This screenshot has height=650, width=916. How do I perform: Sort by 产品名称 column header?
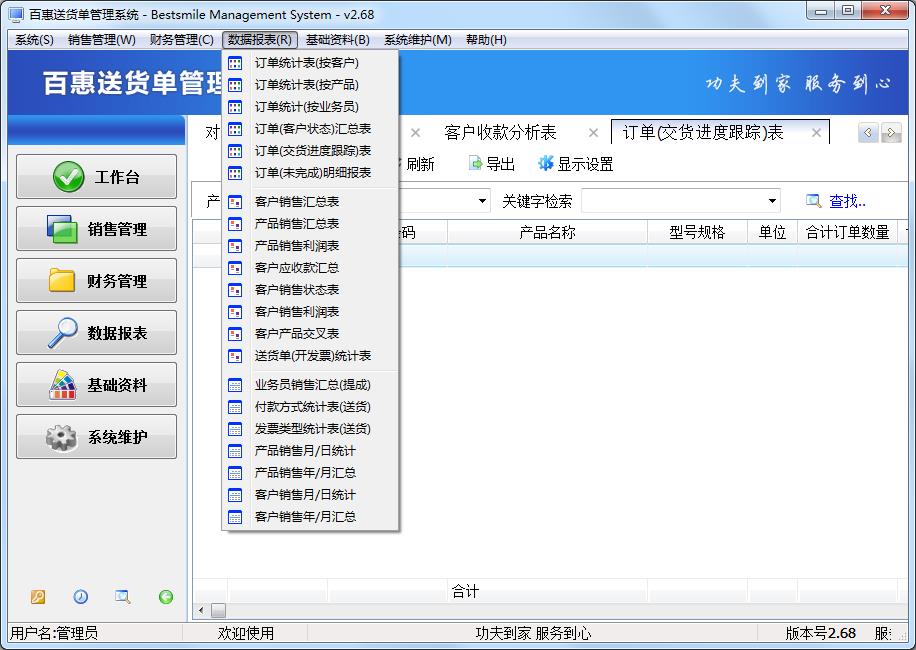point(547,232)
